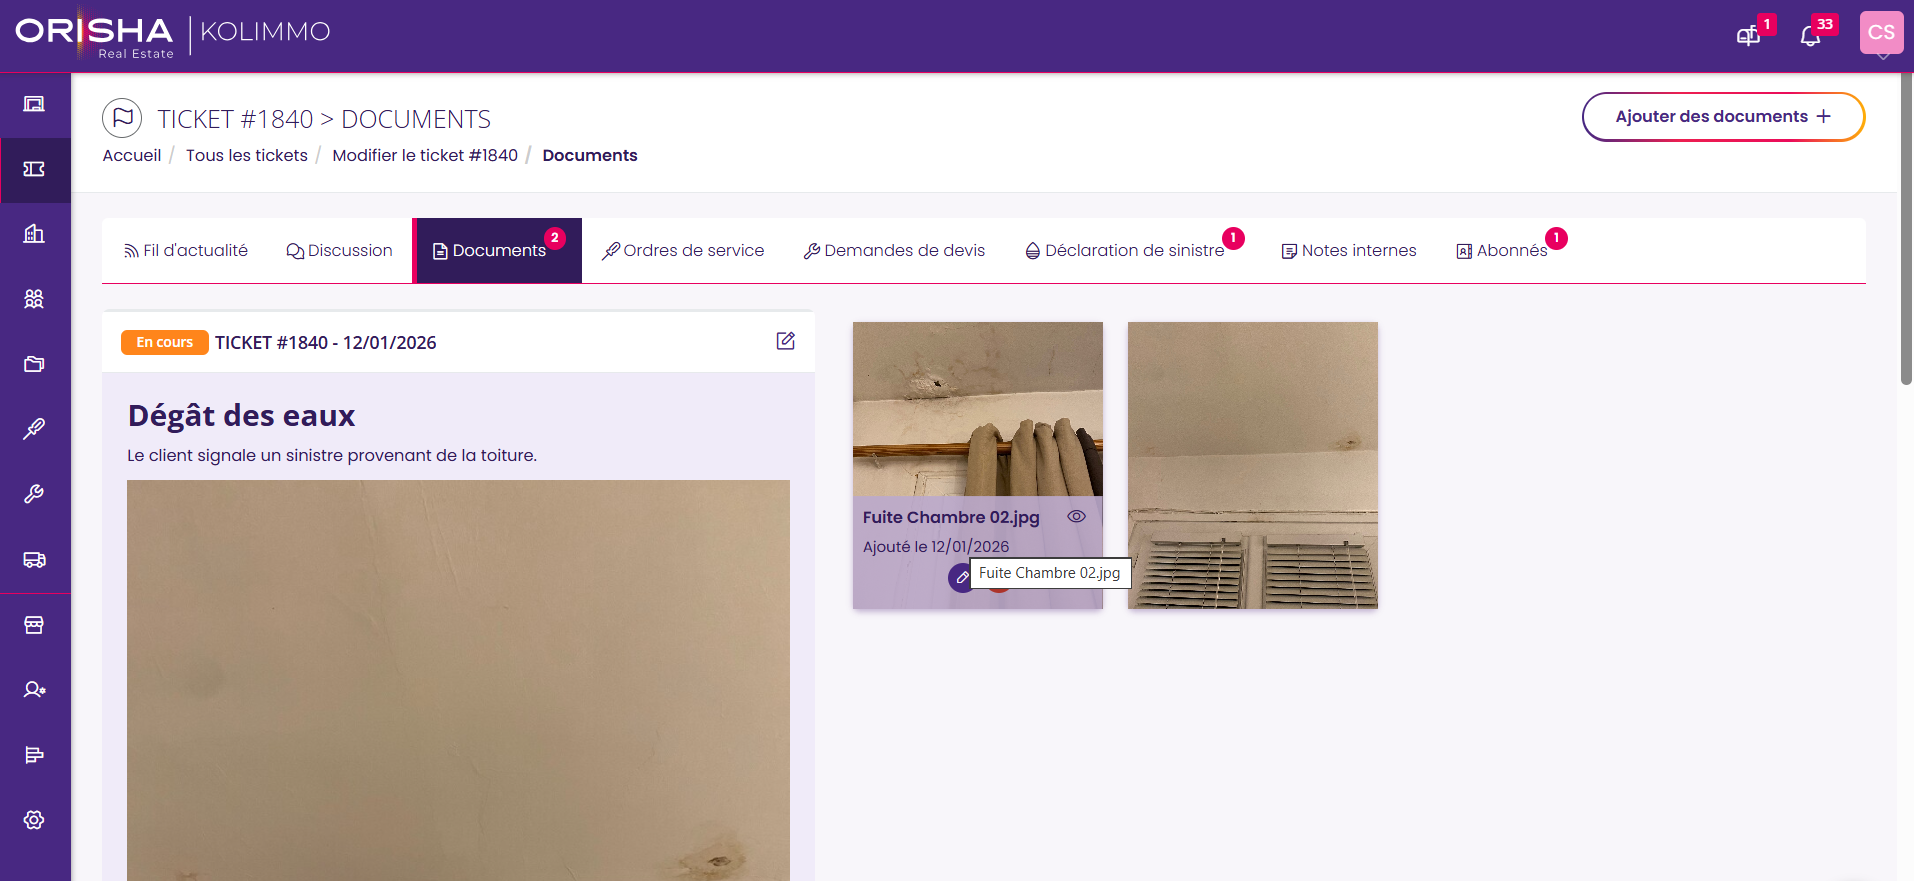Click 'Ajouté le 12/01/2026' text

click(x=936, y=547)
